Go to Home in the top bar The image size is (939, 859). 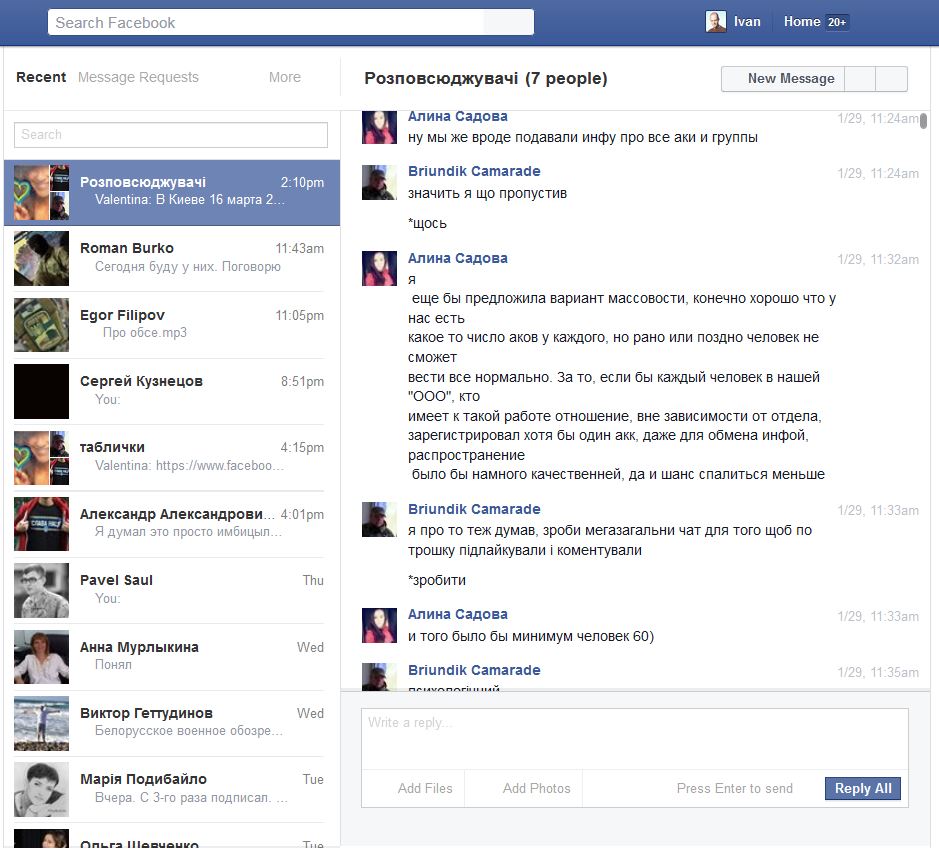(802, 22)
